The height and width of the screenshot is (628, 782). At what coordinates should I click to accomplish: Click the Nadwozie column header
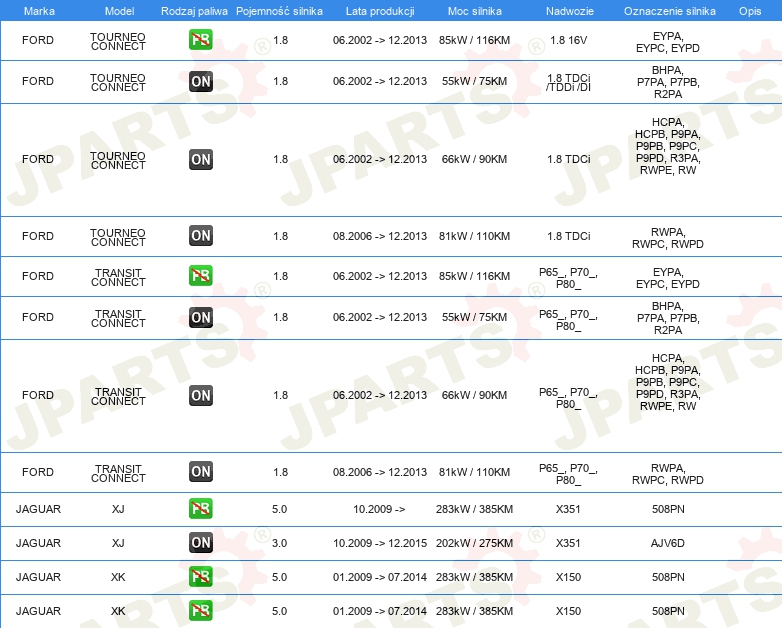click(570, 11)
